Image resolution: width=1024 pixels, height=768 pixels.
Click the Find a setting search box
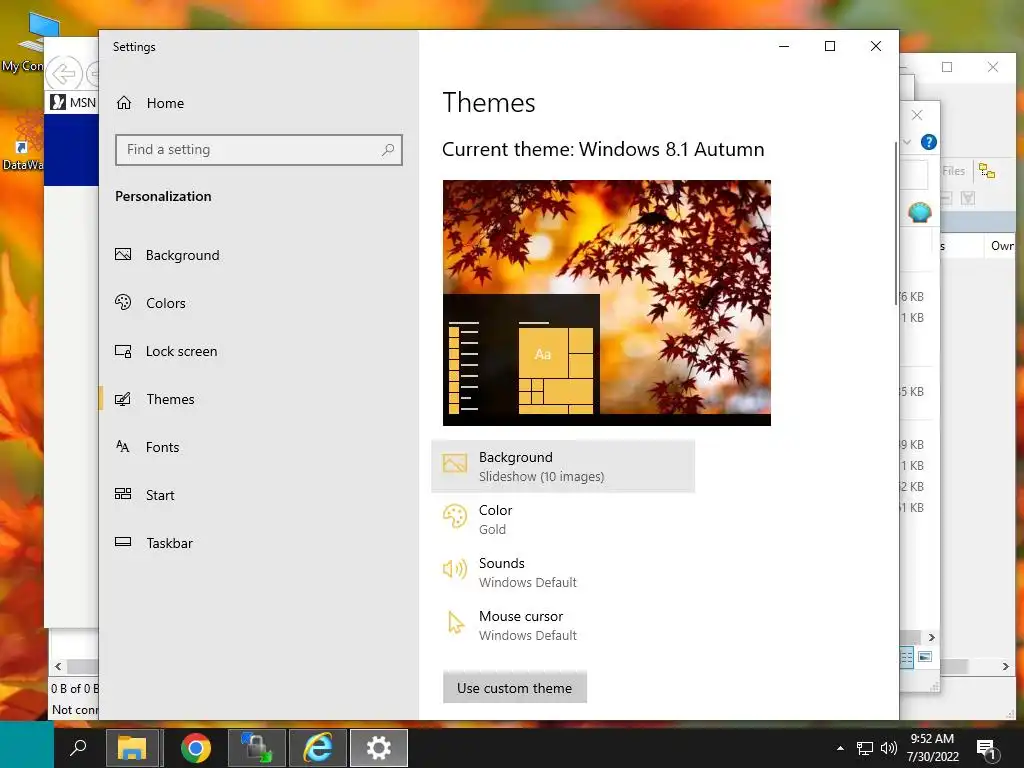click(x=259, y=150)
